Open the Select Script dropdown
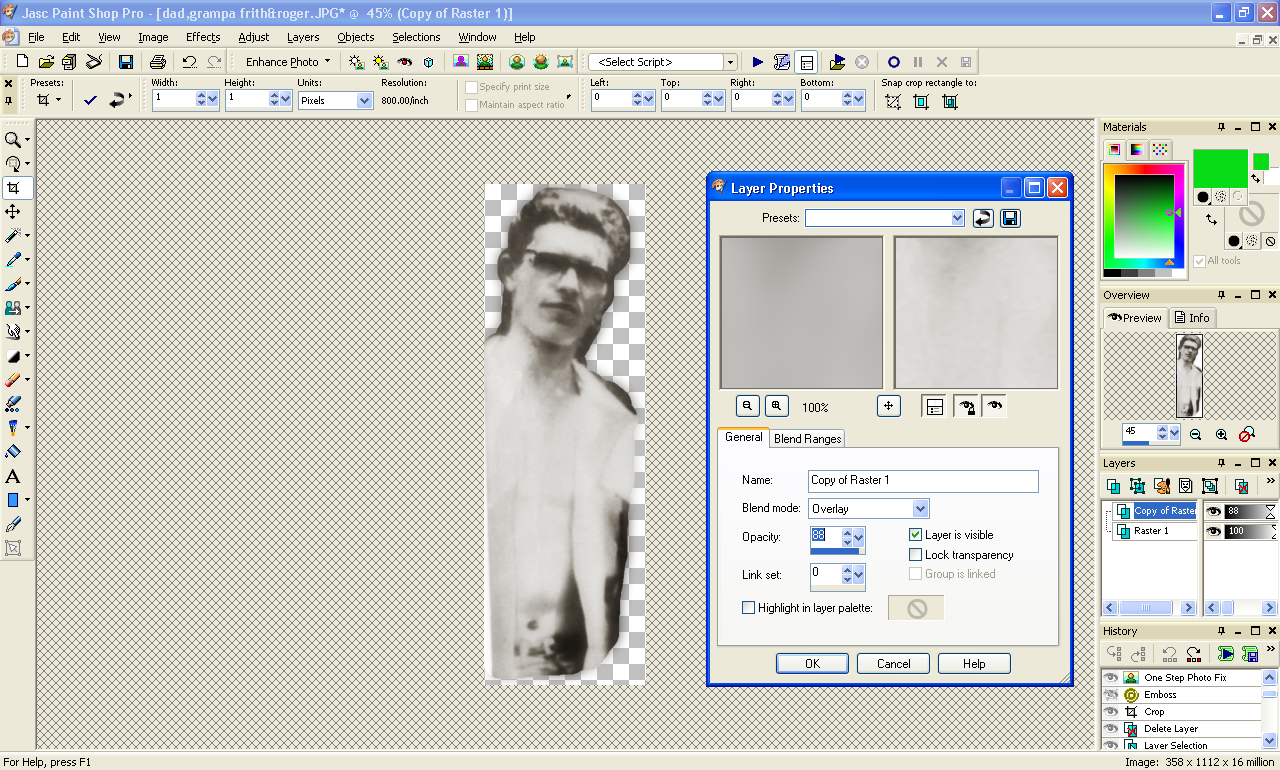Screen dimensions: 1280x770 [731, 62]
